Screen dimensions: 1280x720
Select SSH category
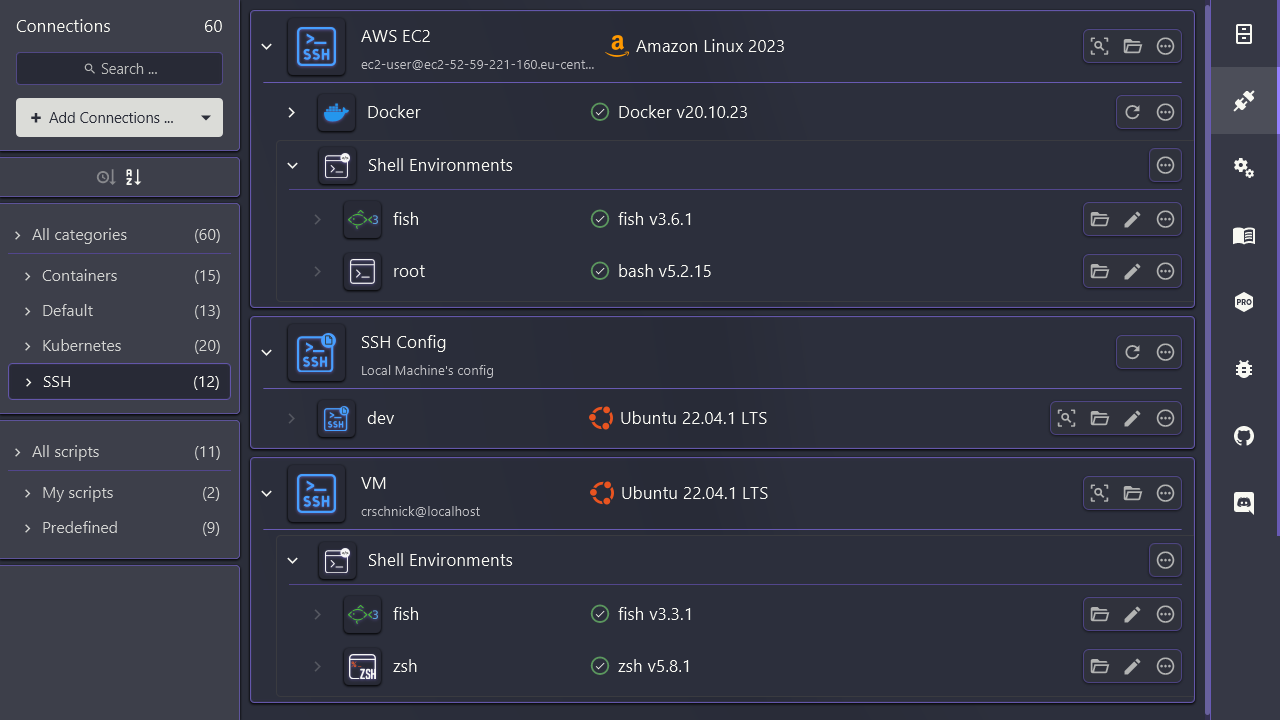click(x=119, y=382)
